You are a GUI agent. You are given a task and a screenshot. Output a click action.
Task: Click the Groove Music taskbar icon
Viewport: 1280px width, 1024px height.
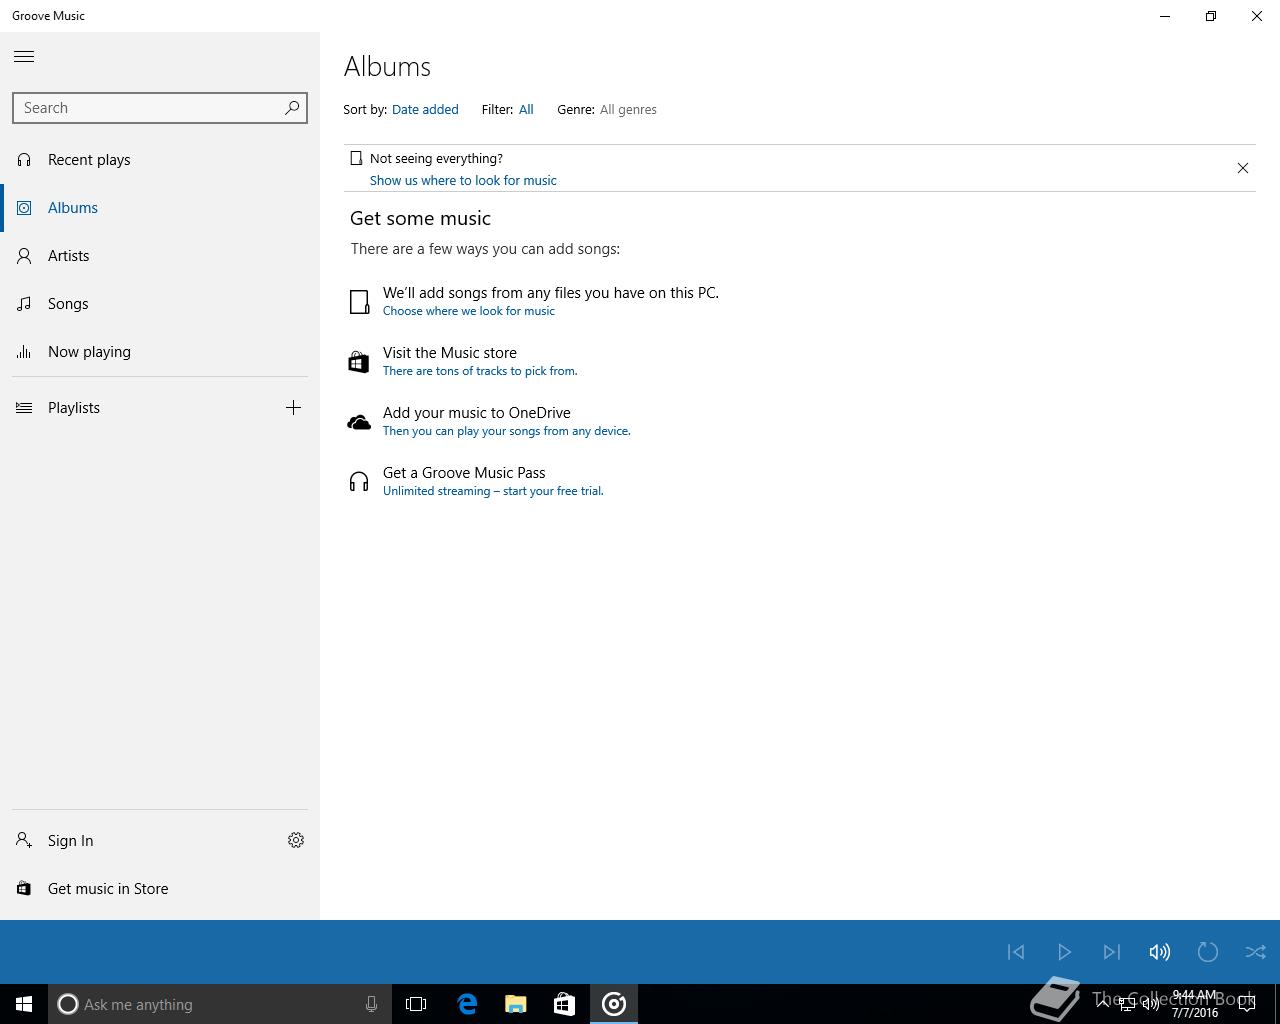[614, 1004]
